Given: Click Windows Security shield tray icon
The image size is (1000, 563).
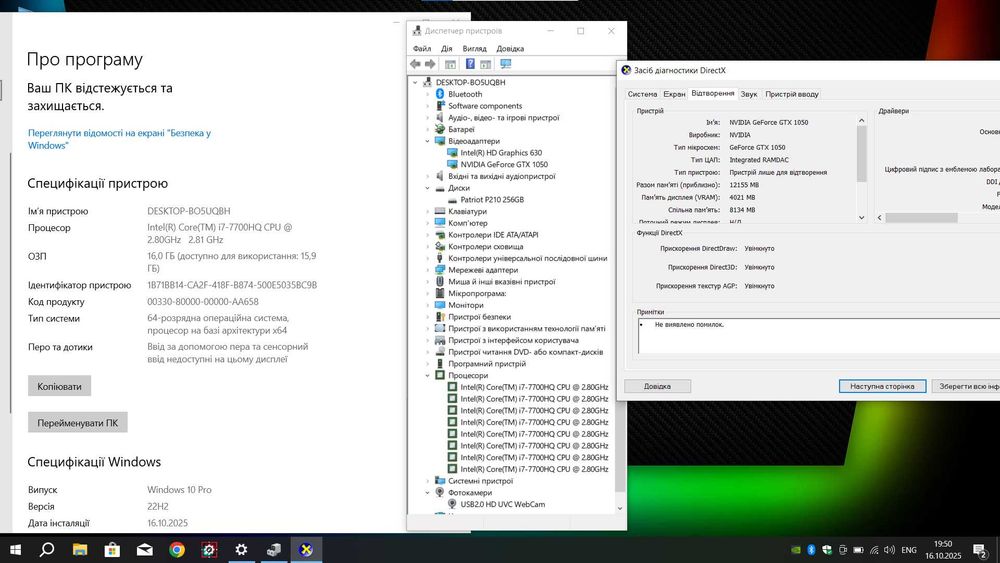Looking at the screenshot, I should pyautogui.click(x=827, y=550).
